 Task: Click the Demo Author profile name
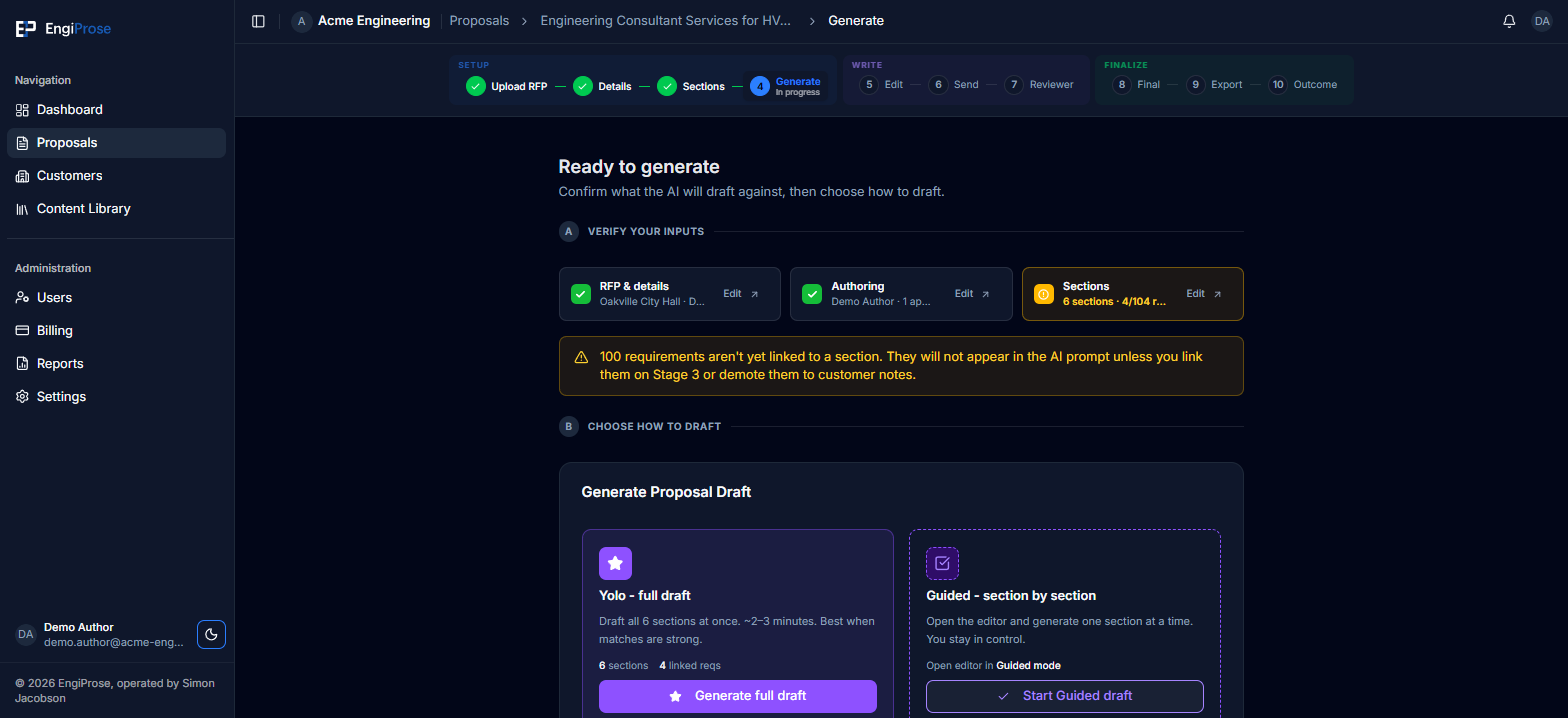(79, 627)
